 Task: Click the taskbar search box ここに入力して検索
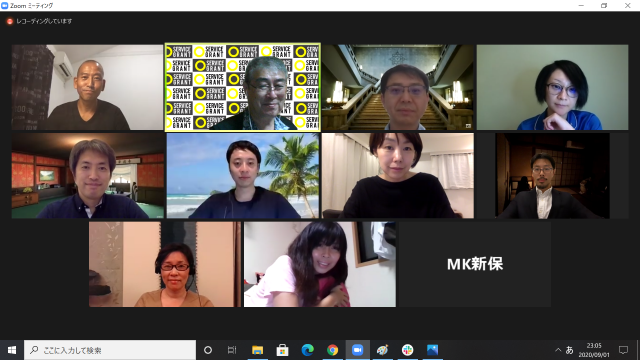point(110,350)
